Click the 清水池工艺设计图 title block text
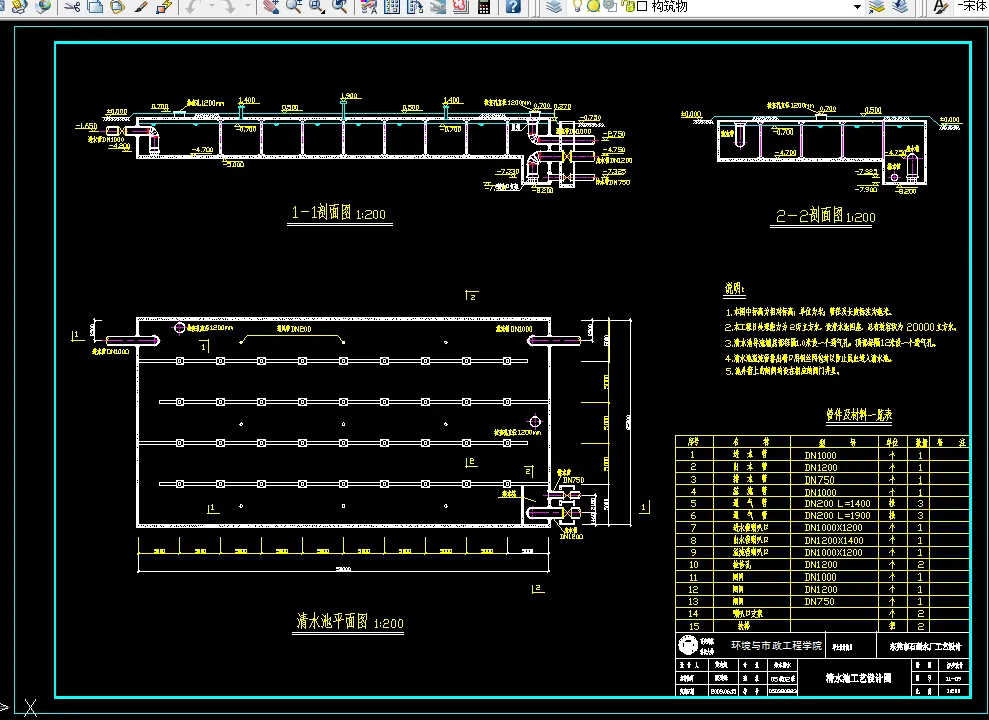Viewport: 989px width, 720px height. pos(858,678)
